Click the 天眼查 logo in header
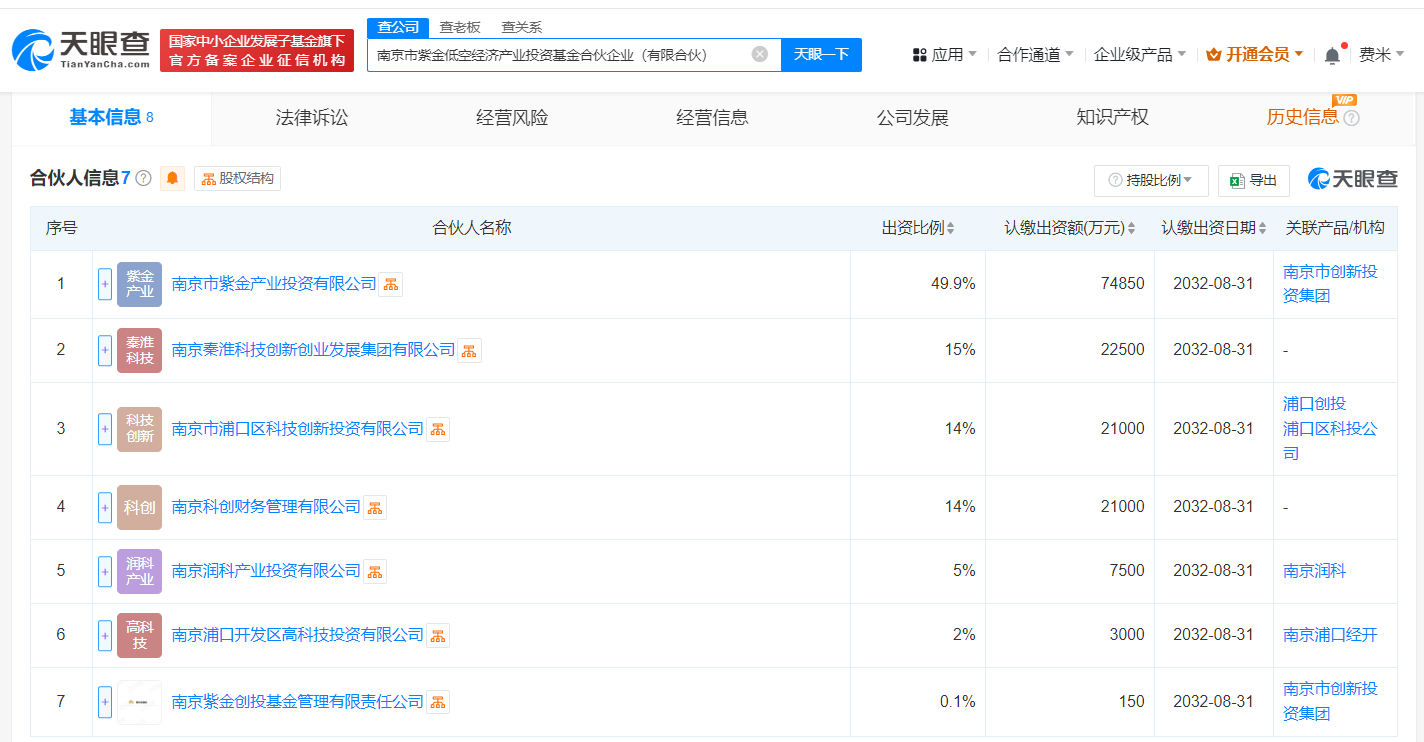Image resolution: width=1424 pixels, height=742 pixels. 82,50
